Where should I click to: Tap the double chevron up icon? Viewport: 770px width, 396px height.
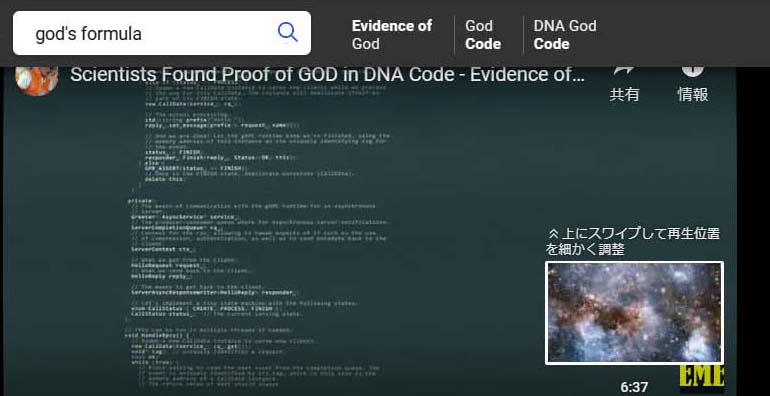pos(553,233)
